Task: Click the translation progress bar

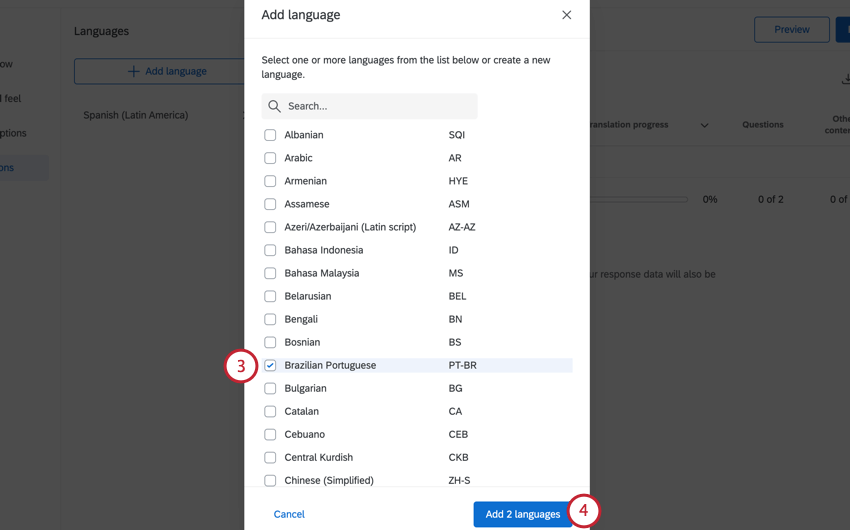Action: [638, 200]
